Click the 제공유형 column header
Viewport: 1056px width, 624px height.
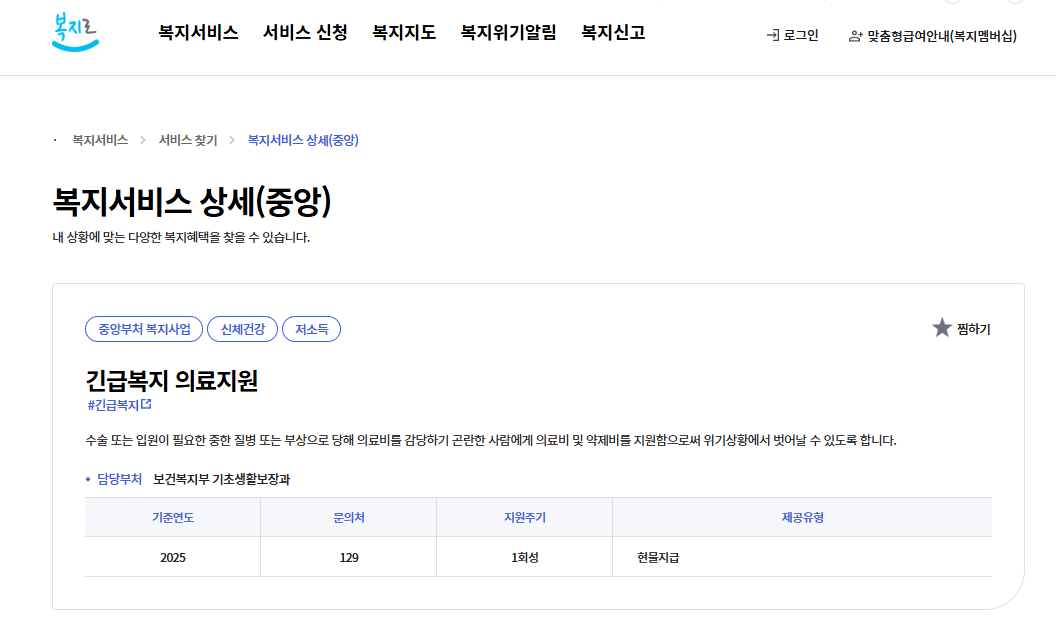[802, 517]
